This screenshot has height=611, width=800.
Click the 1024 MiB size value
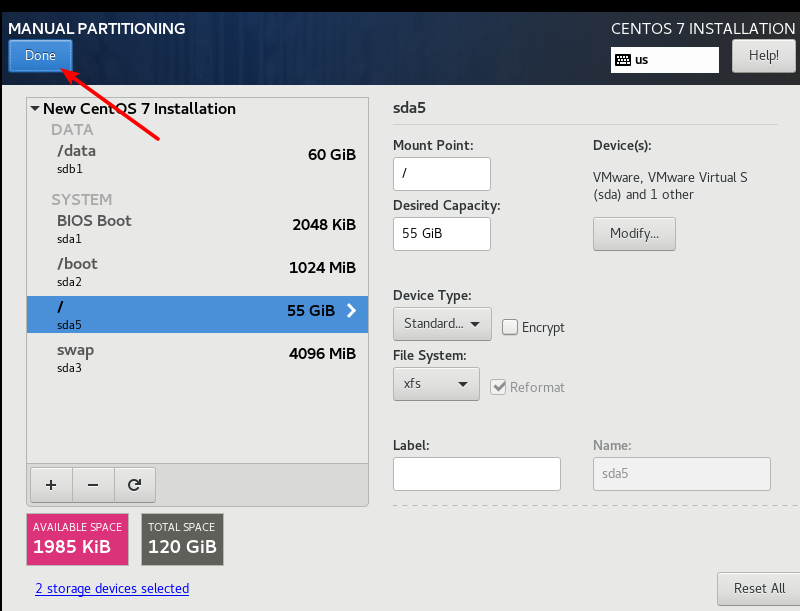pyautogui.click(x=322, y=267)
